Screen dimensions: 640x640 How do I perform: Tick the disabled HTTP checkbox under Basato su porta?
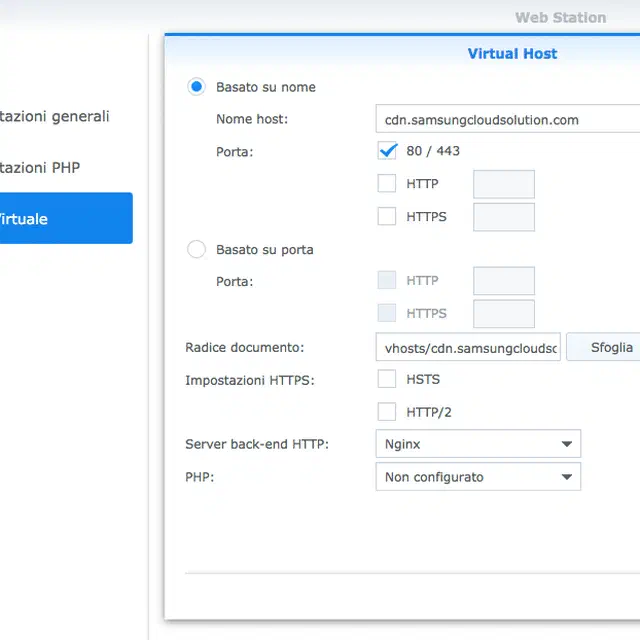coord(387,280)
